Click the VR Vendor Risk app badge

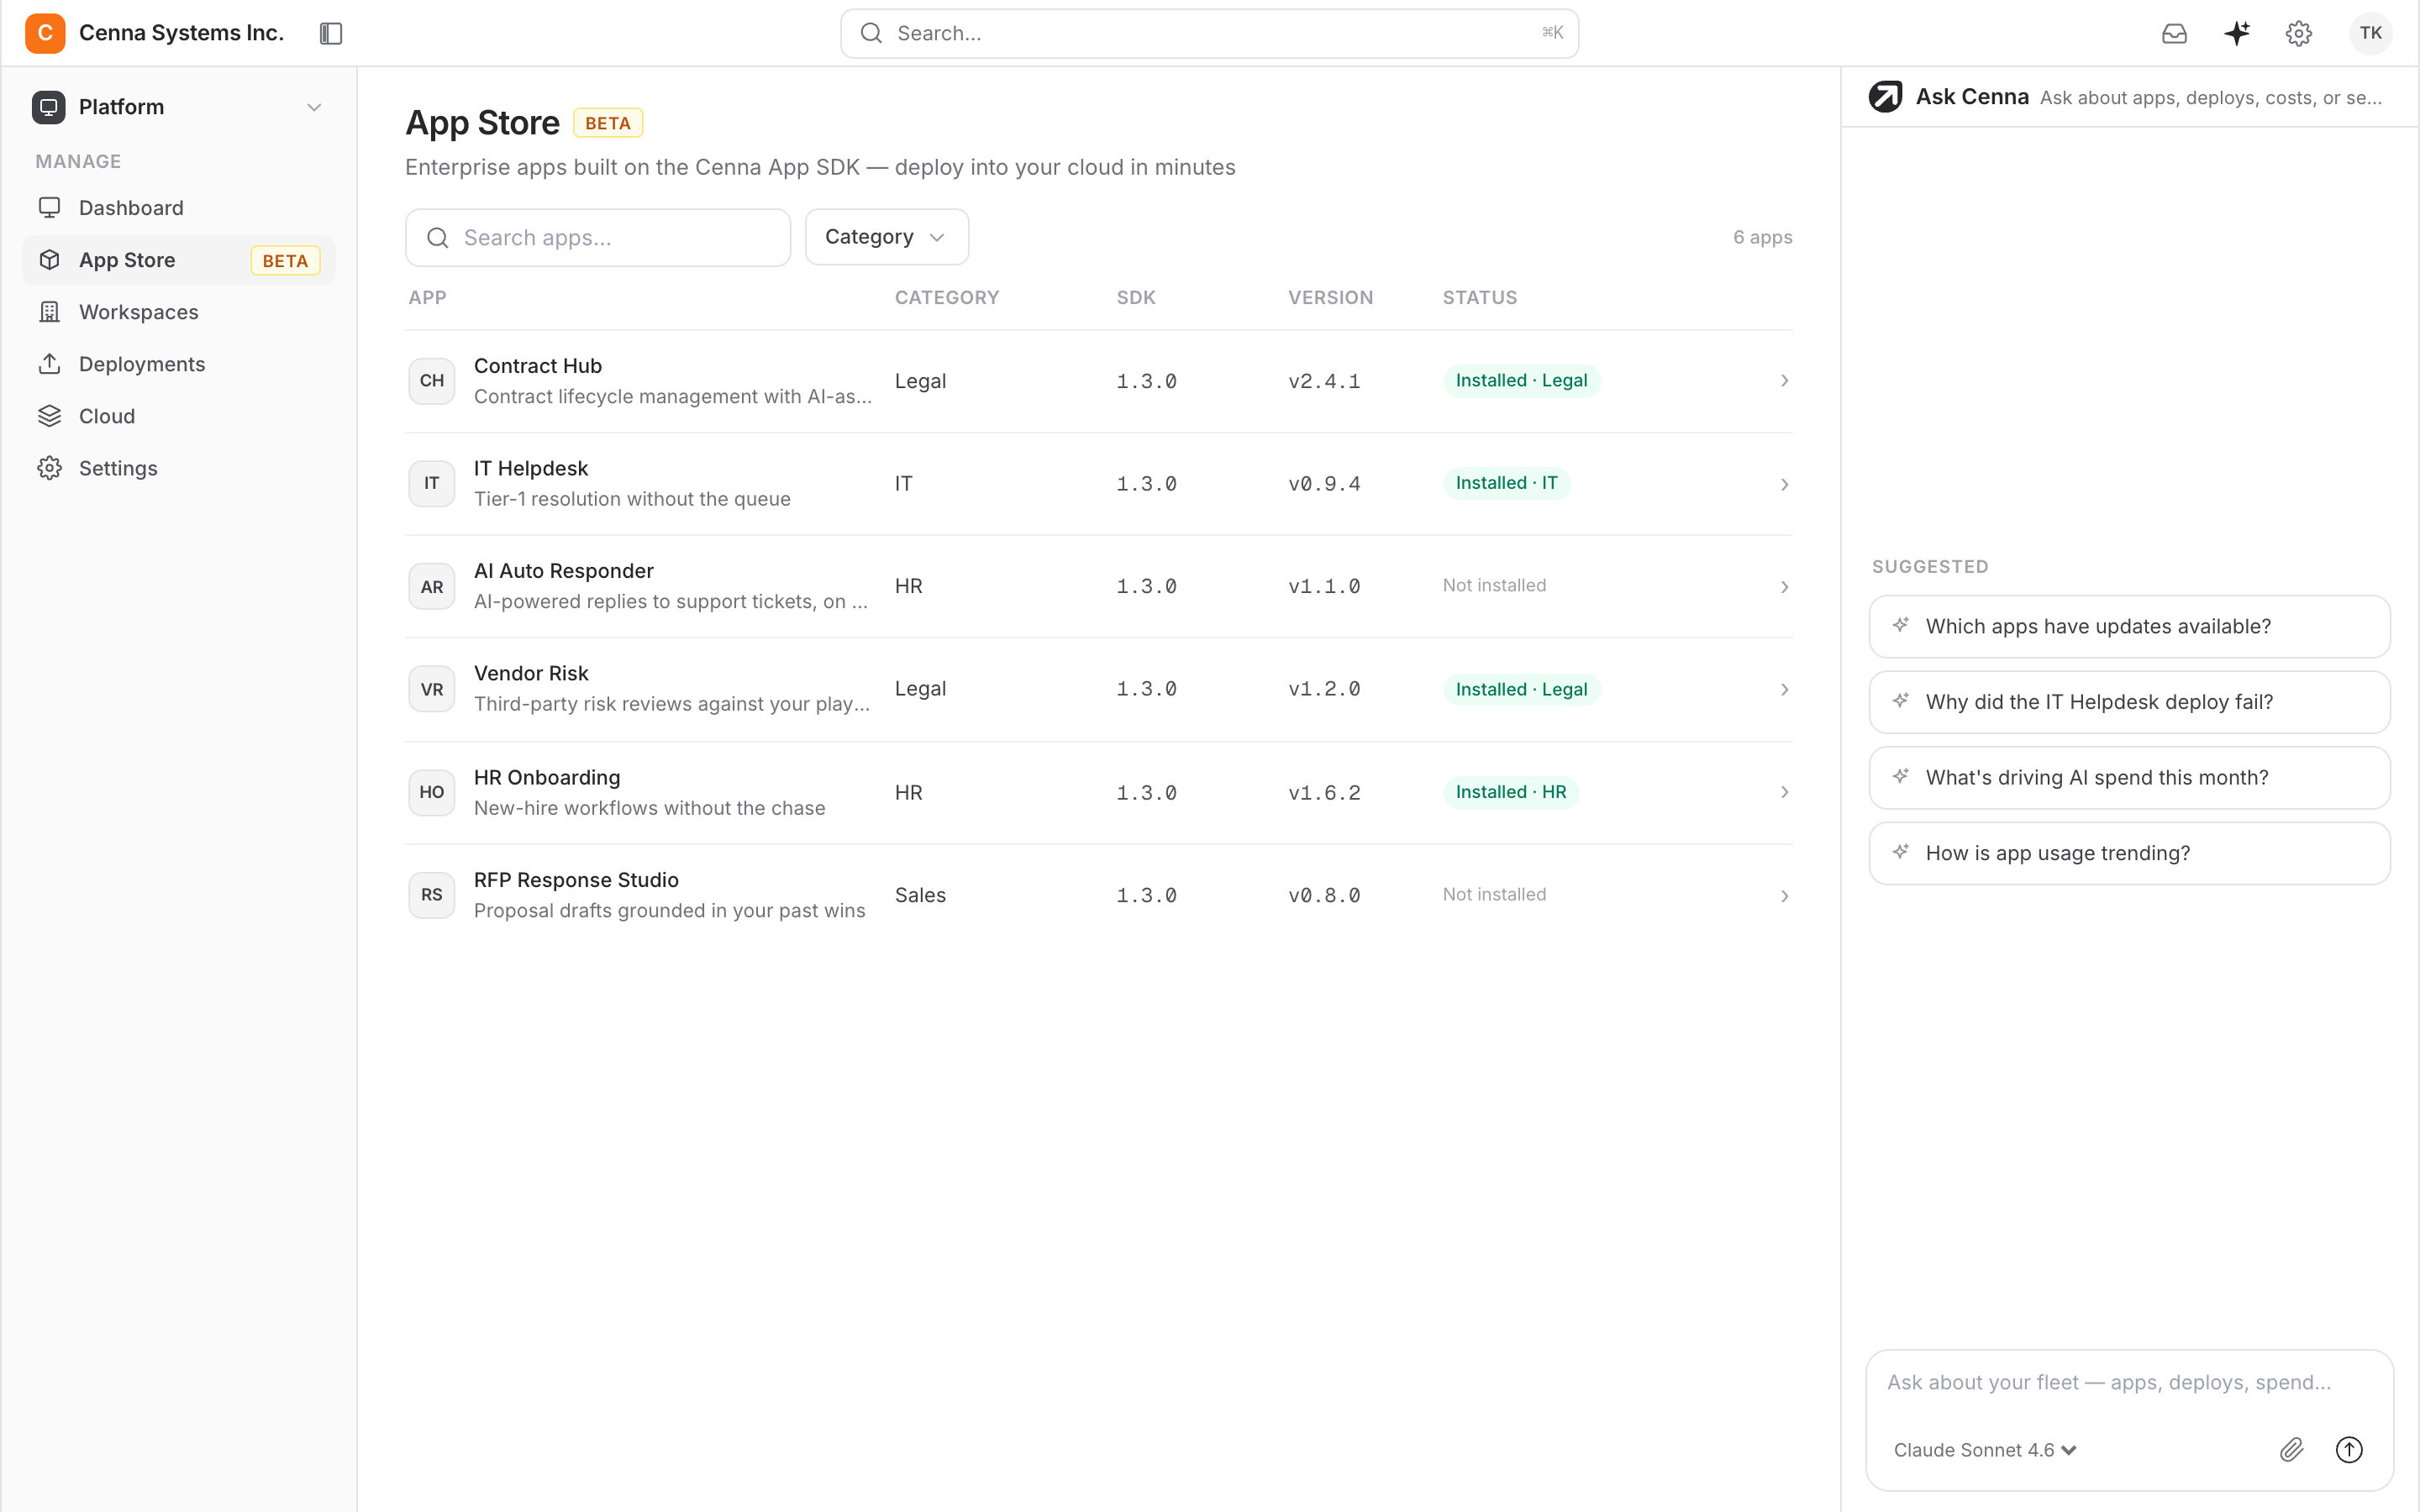point(432,689)
